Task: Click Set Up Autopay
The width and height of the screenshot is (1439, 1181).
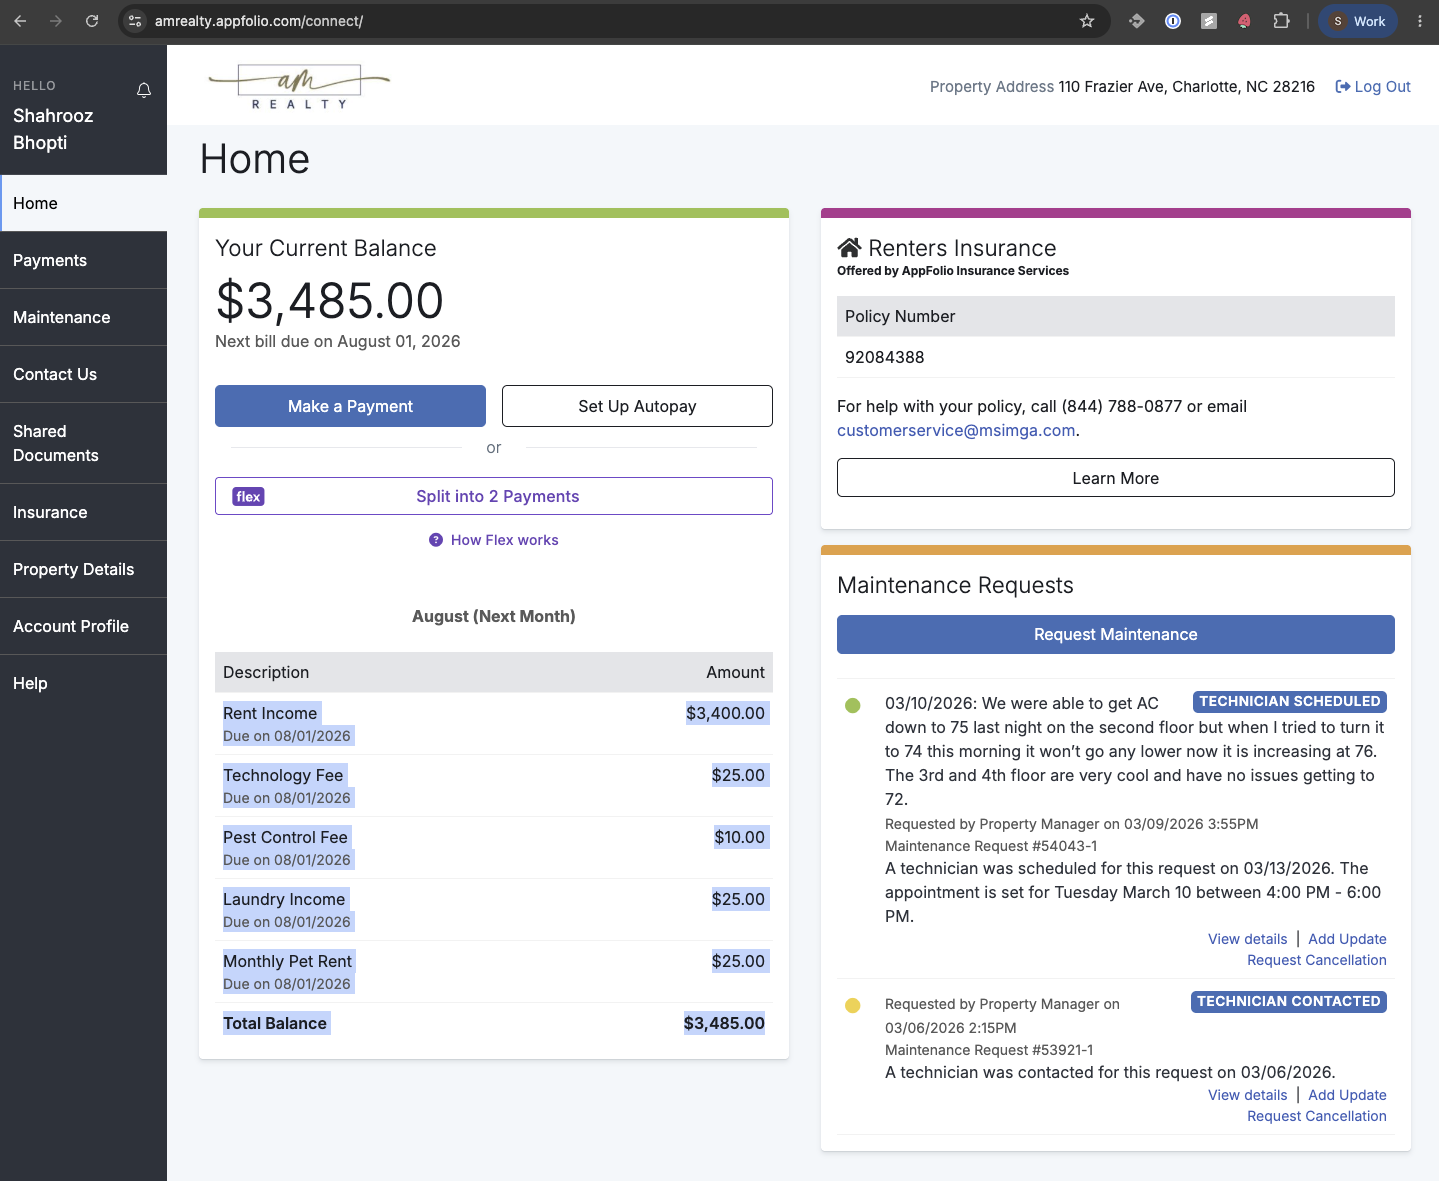Action: [x=637, y=406]
